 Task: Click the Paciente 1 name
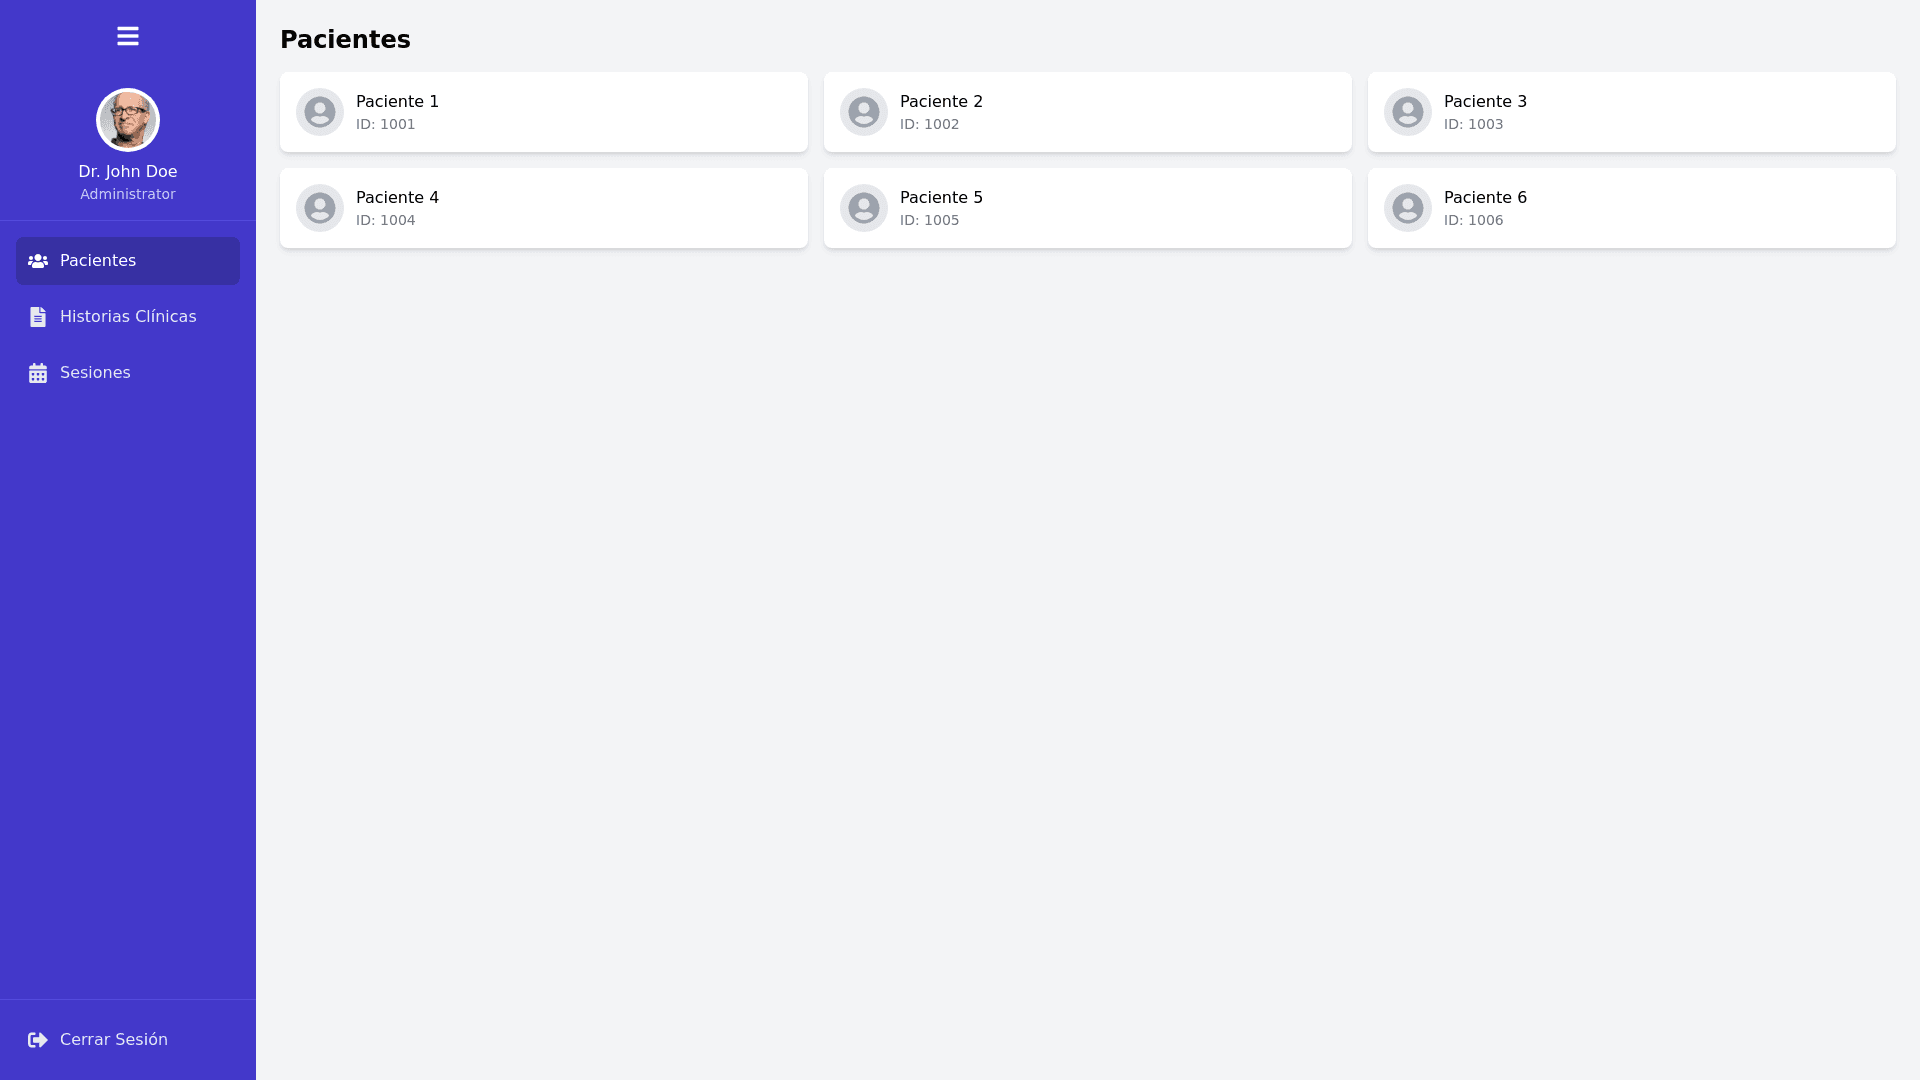397,102
